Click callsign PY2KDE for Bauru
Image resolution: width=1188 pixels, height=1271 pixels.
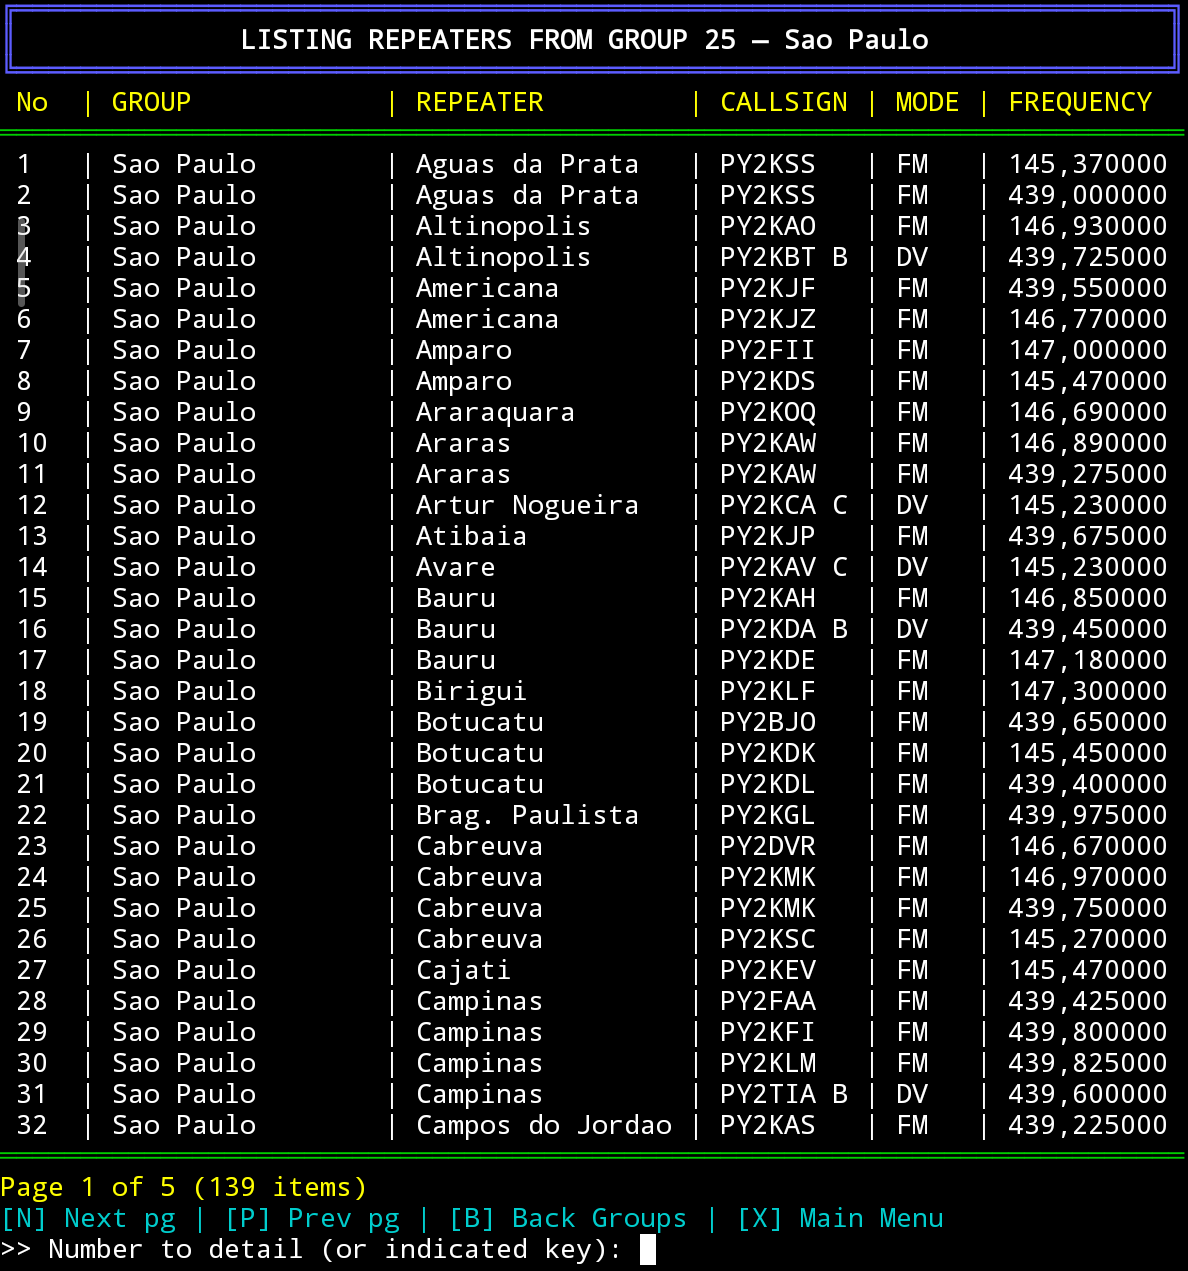coord(768,660)
